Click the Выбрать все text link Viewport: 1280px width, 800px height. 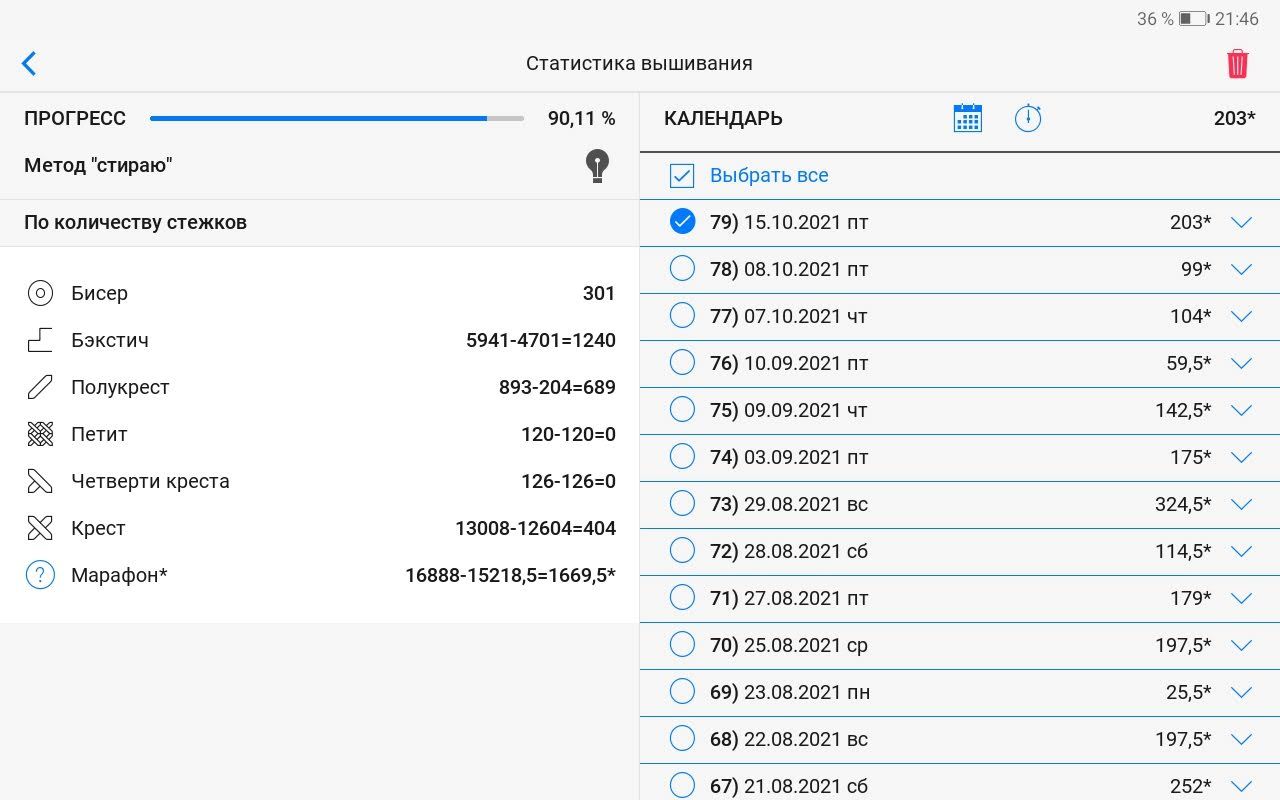click(x=769, y=176)
